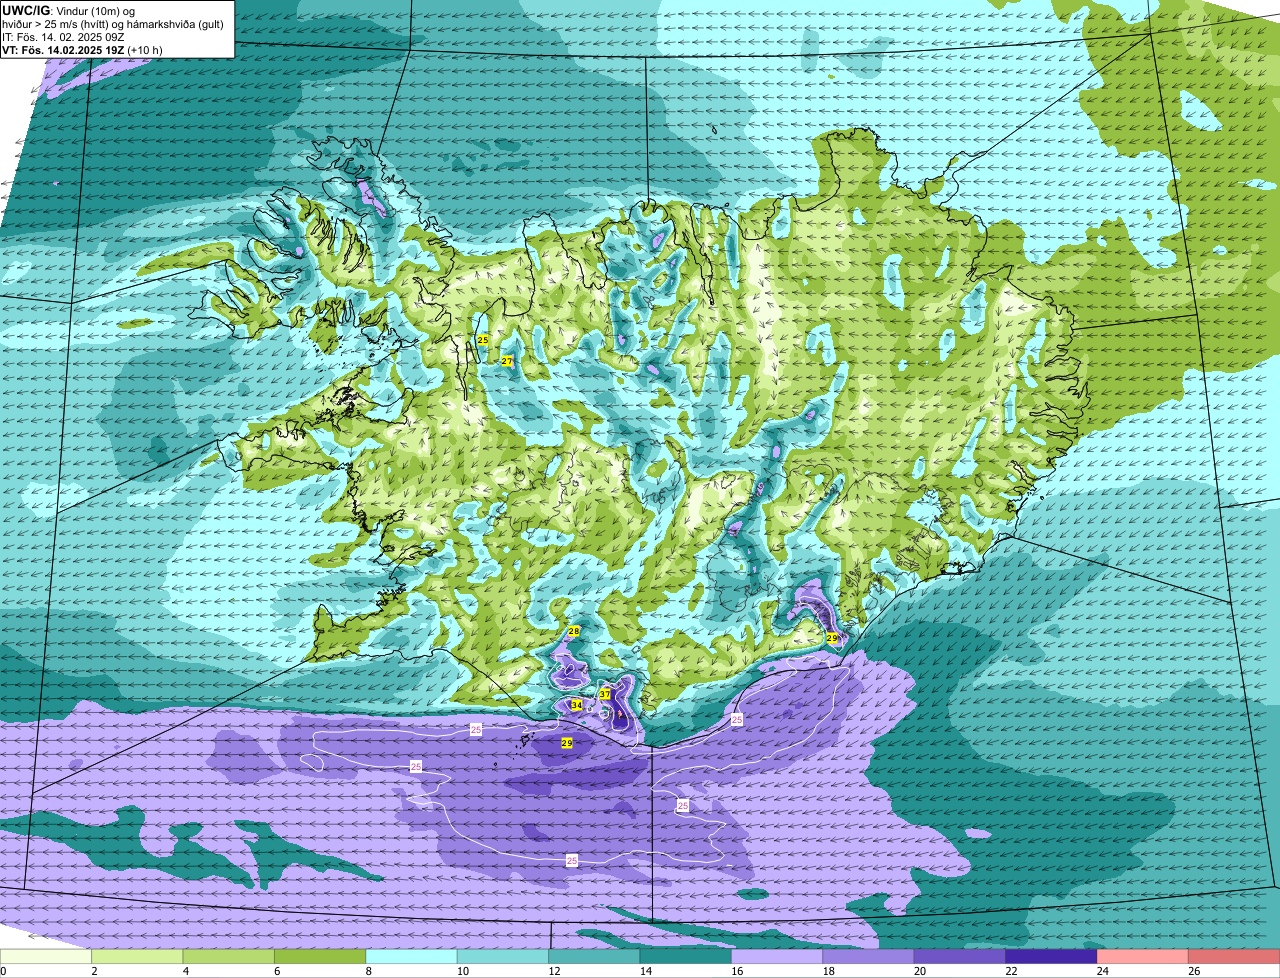This screenshot has width=1280, height=978.
Task: Click the legend tick label '8'
Action: click(x=367, y=971)
